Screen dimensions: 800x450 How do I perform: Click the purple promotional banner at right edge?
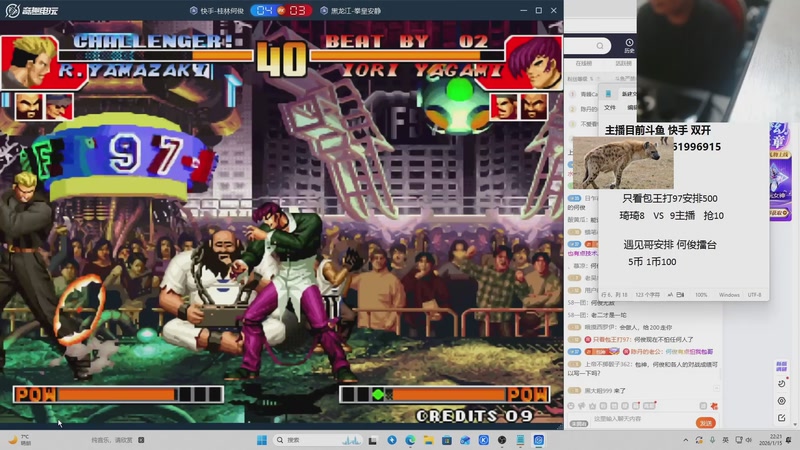(x=780, y=171)
